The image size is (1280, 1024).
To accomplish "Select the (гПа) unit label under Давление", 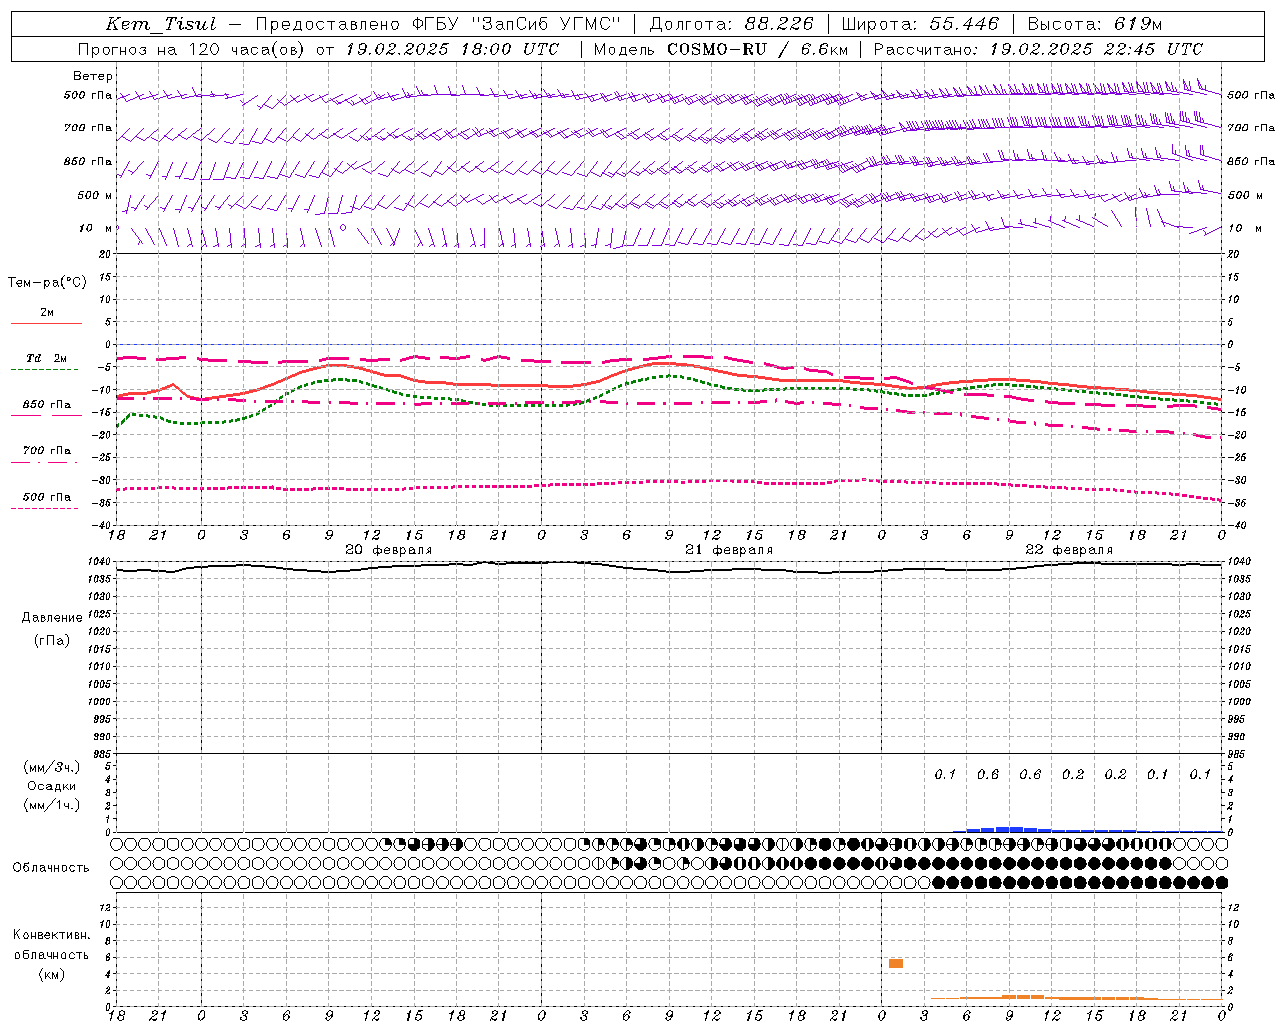I will (52, 640).
